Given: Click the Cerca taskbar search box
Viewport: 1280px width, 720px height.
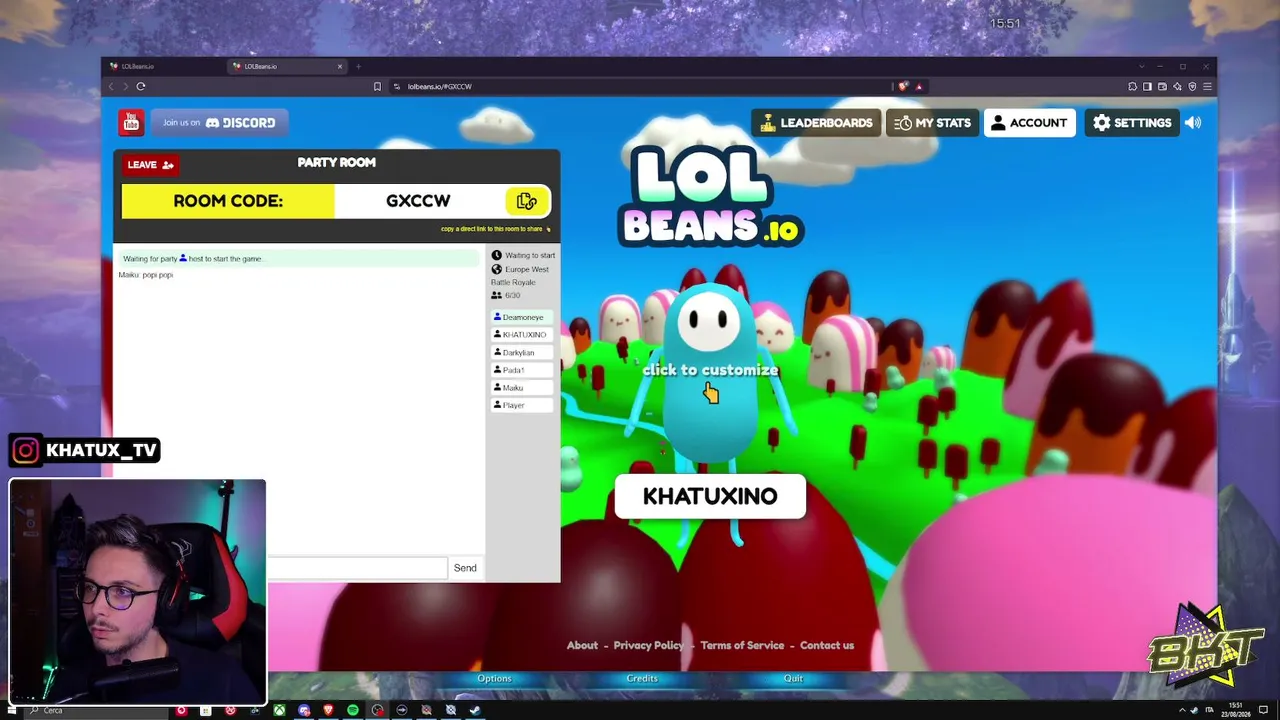Looking at the screenshot, I should tap(95, 710).
